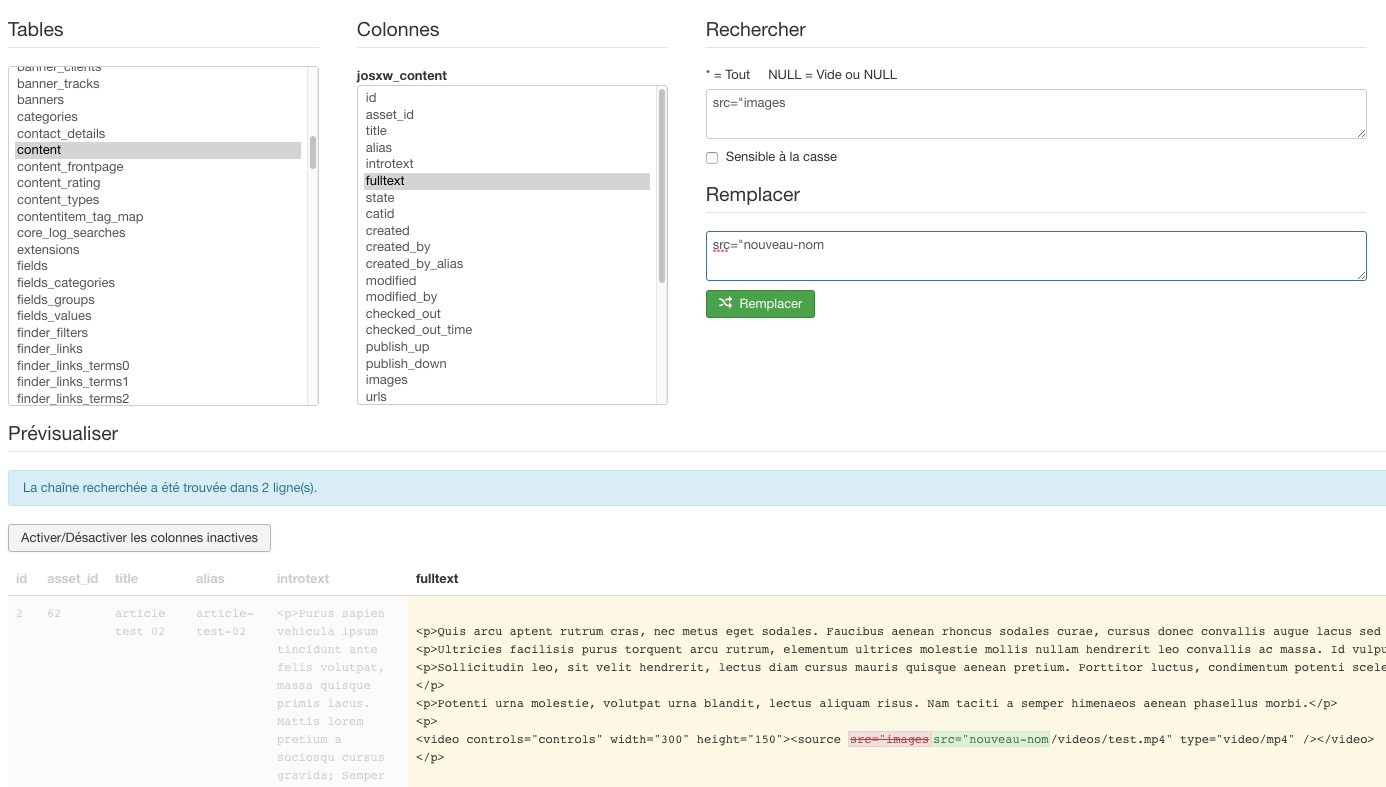The height and width of the screenshot is (787, 1386).
Task: Select the finder_filters table
Action: [158, 333]
